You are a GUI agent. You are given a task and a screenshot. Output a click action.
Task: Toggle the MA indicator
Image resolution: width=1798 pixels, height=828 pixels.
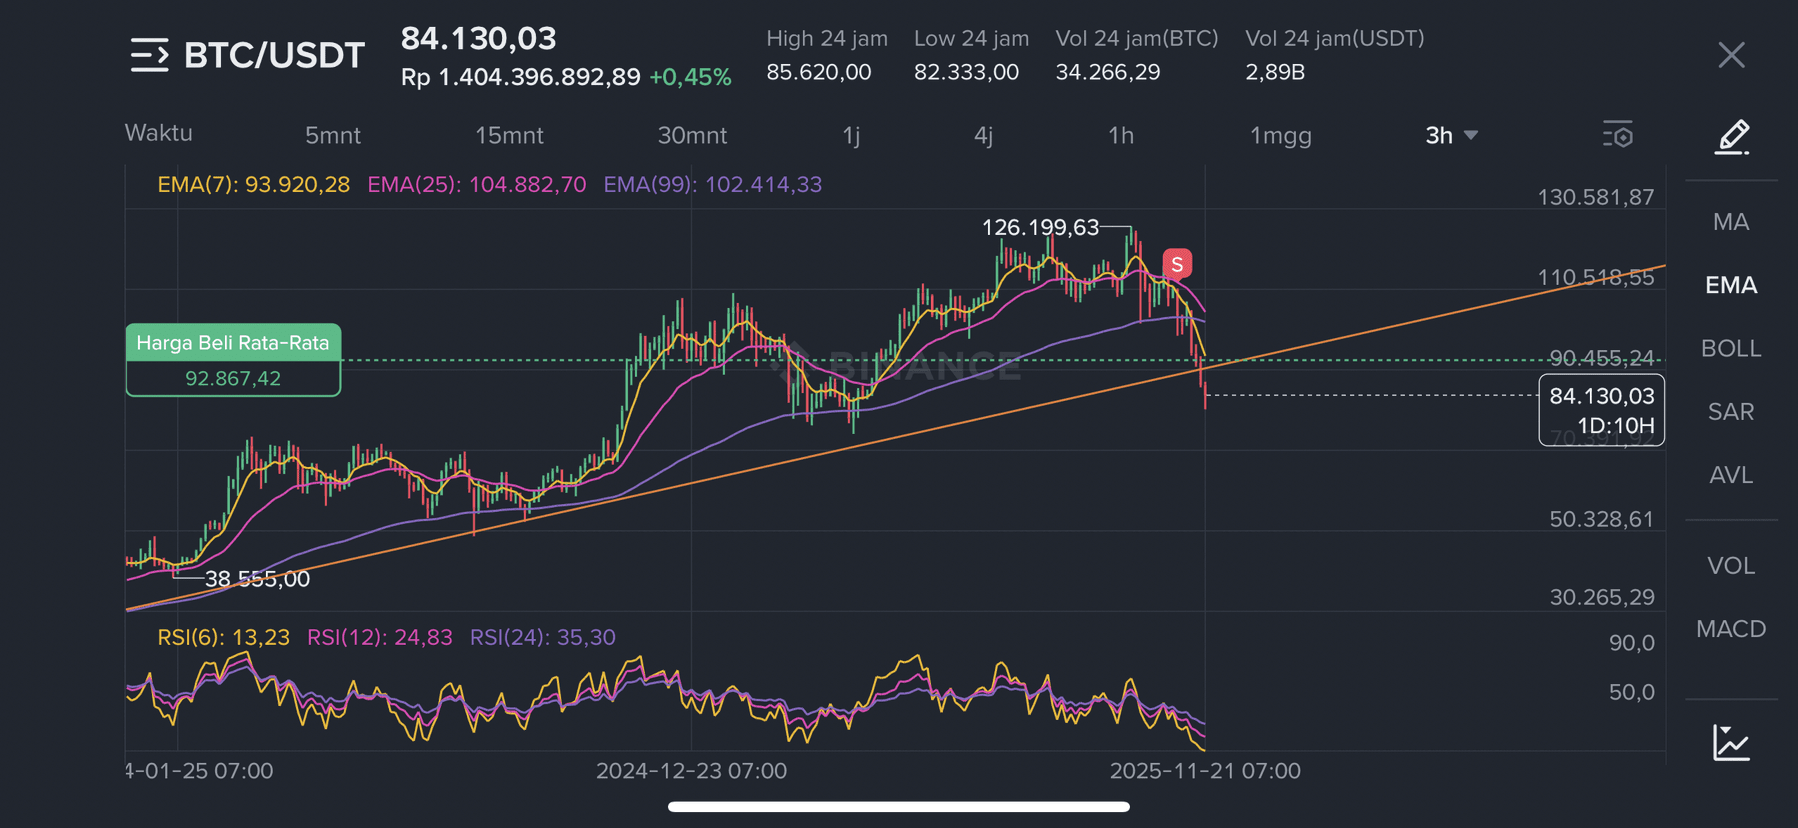click(1731, 222)
